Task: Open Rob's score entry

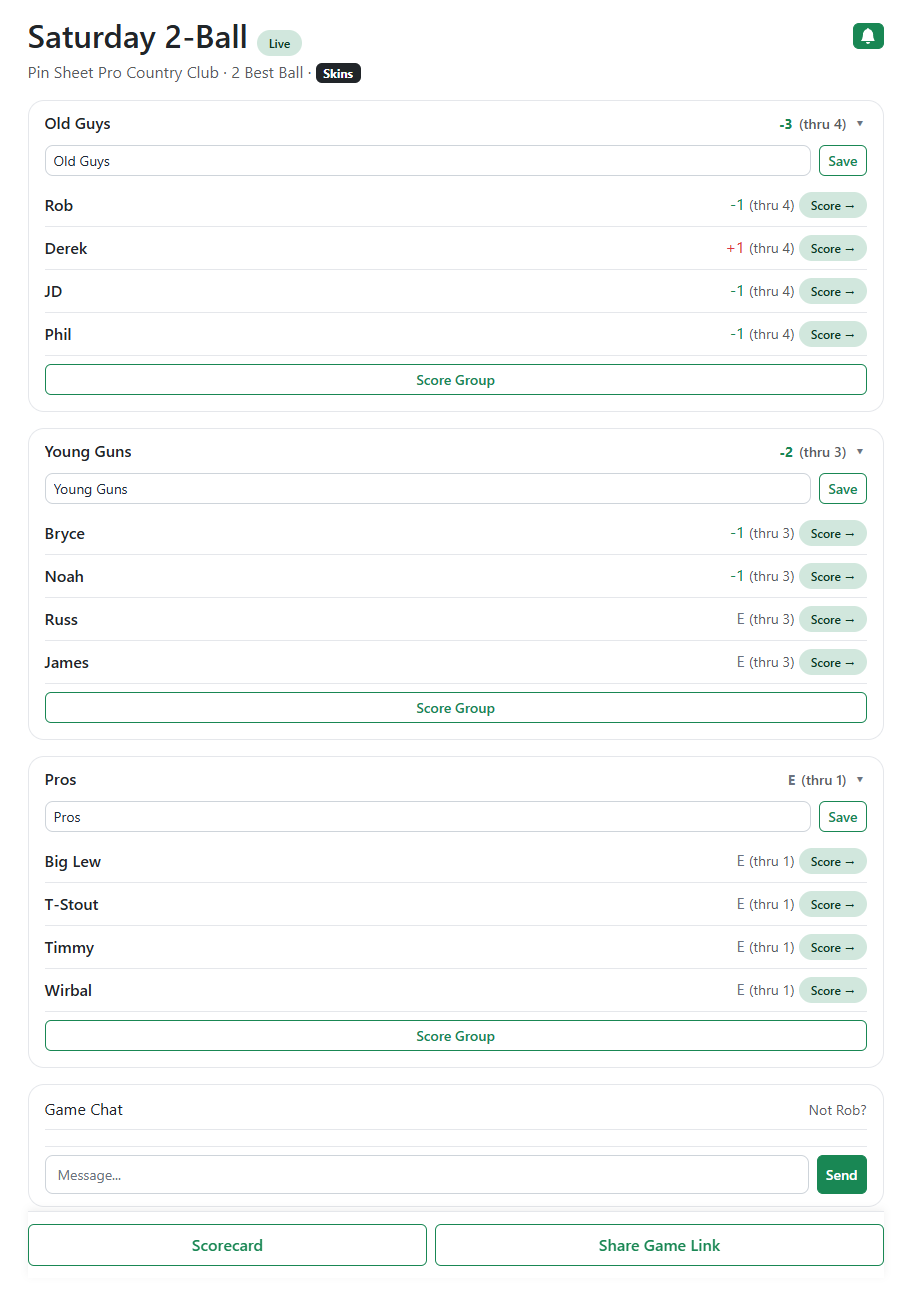Action: (x=833, y=205)
